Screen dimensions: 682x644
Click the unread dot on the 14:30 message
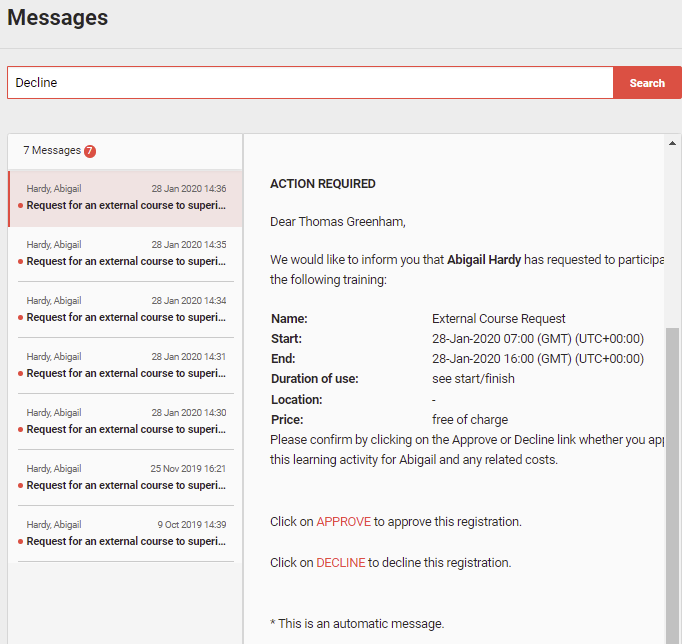(20, 430)
